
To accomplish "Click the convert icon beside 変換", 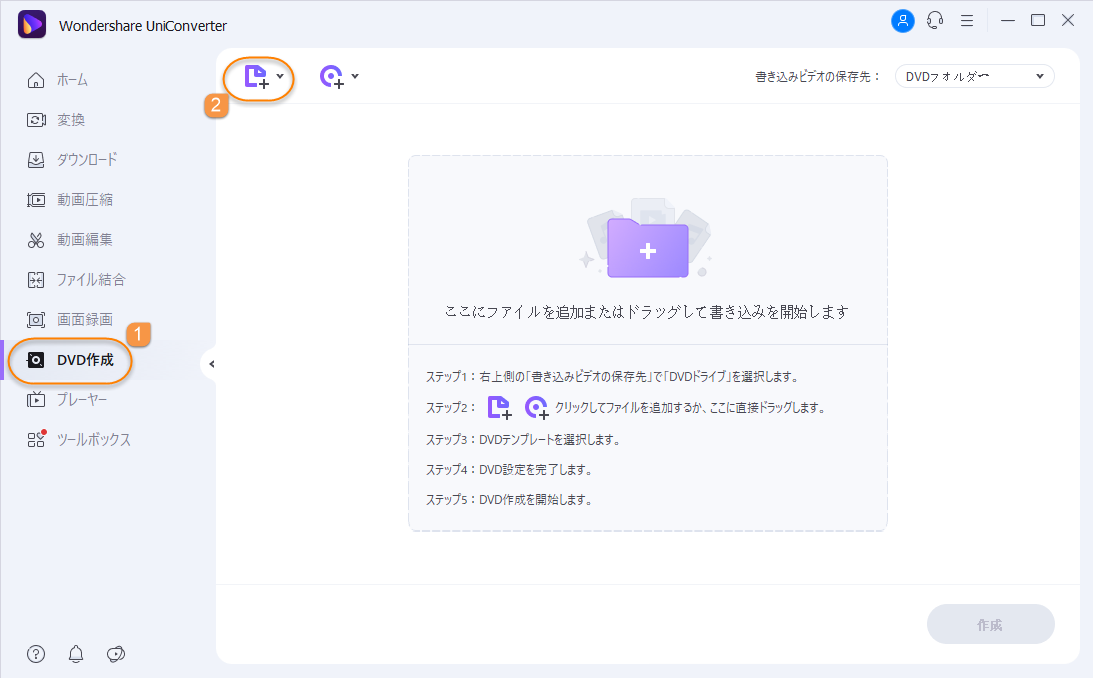I will [36, 120].
